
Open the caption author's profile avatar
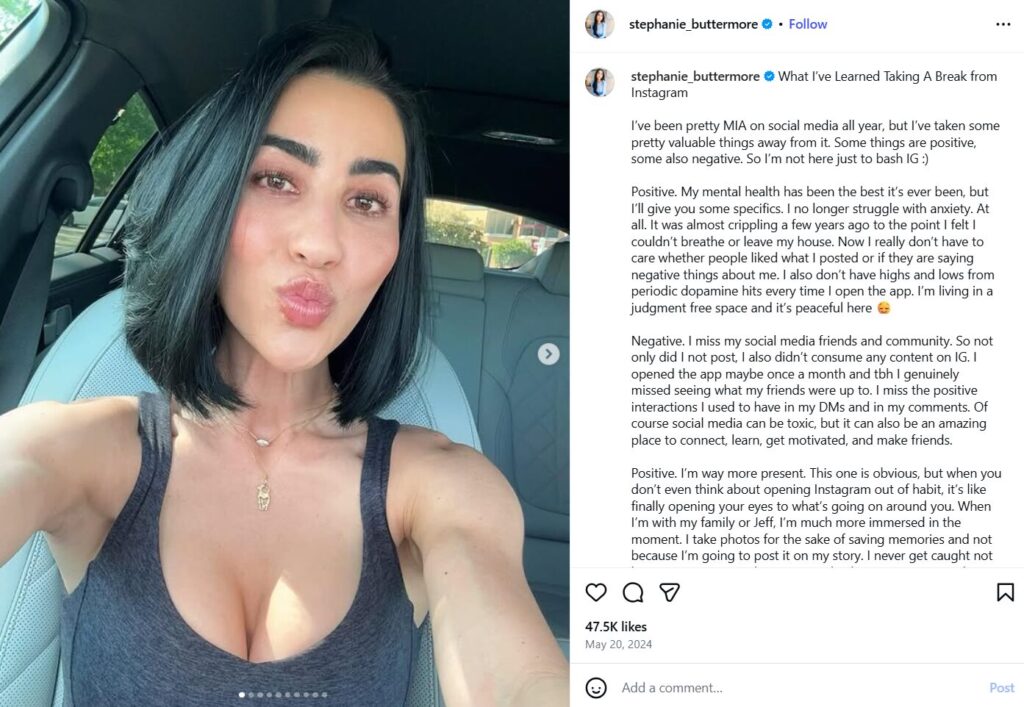pyautogui.click(x=600, y=82)
